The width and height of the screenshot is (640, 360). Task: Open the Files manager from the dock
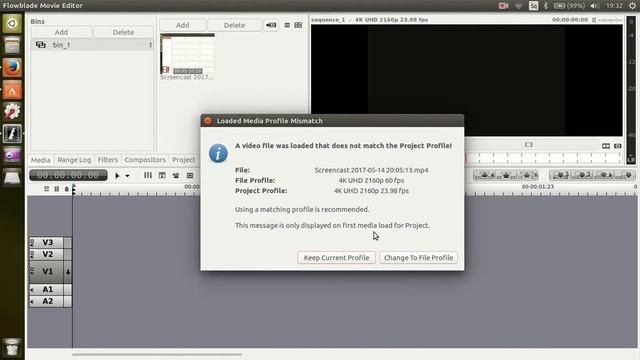(x=12, y=45)
